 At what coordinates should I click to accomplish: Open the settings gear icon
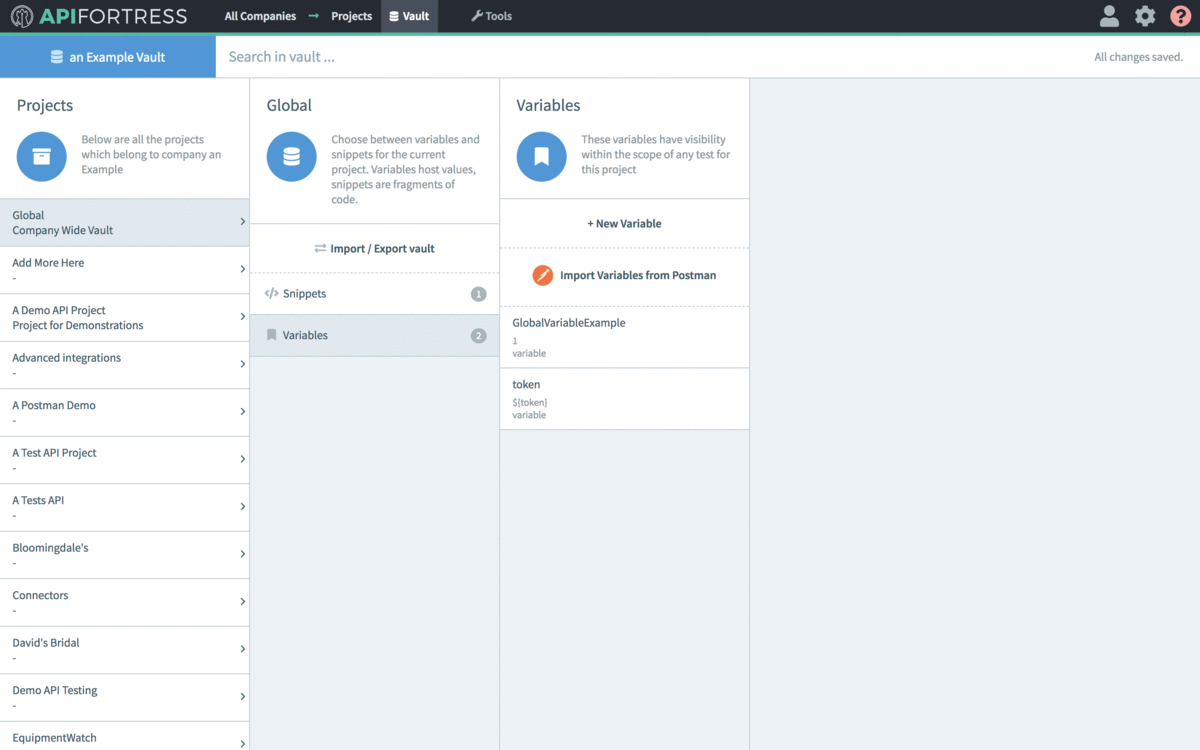[1145, 16]
